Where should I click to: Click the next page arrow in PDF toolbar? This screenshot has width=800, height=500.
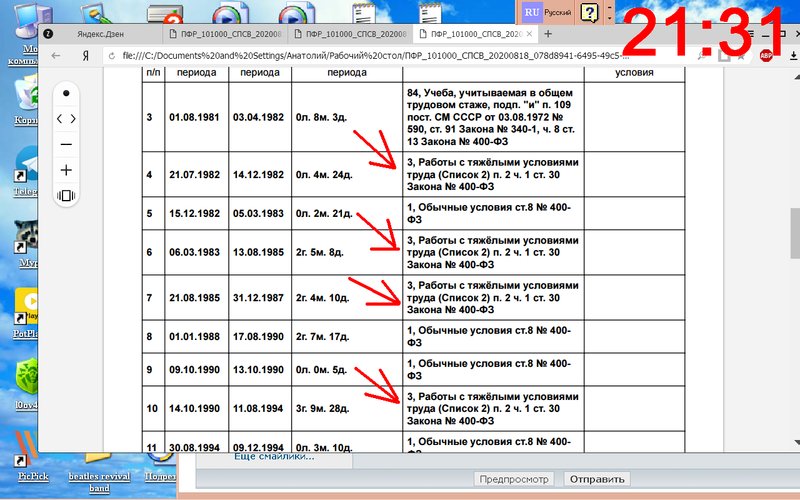click(x=73, y=118)
